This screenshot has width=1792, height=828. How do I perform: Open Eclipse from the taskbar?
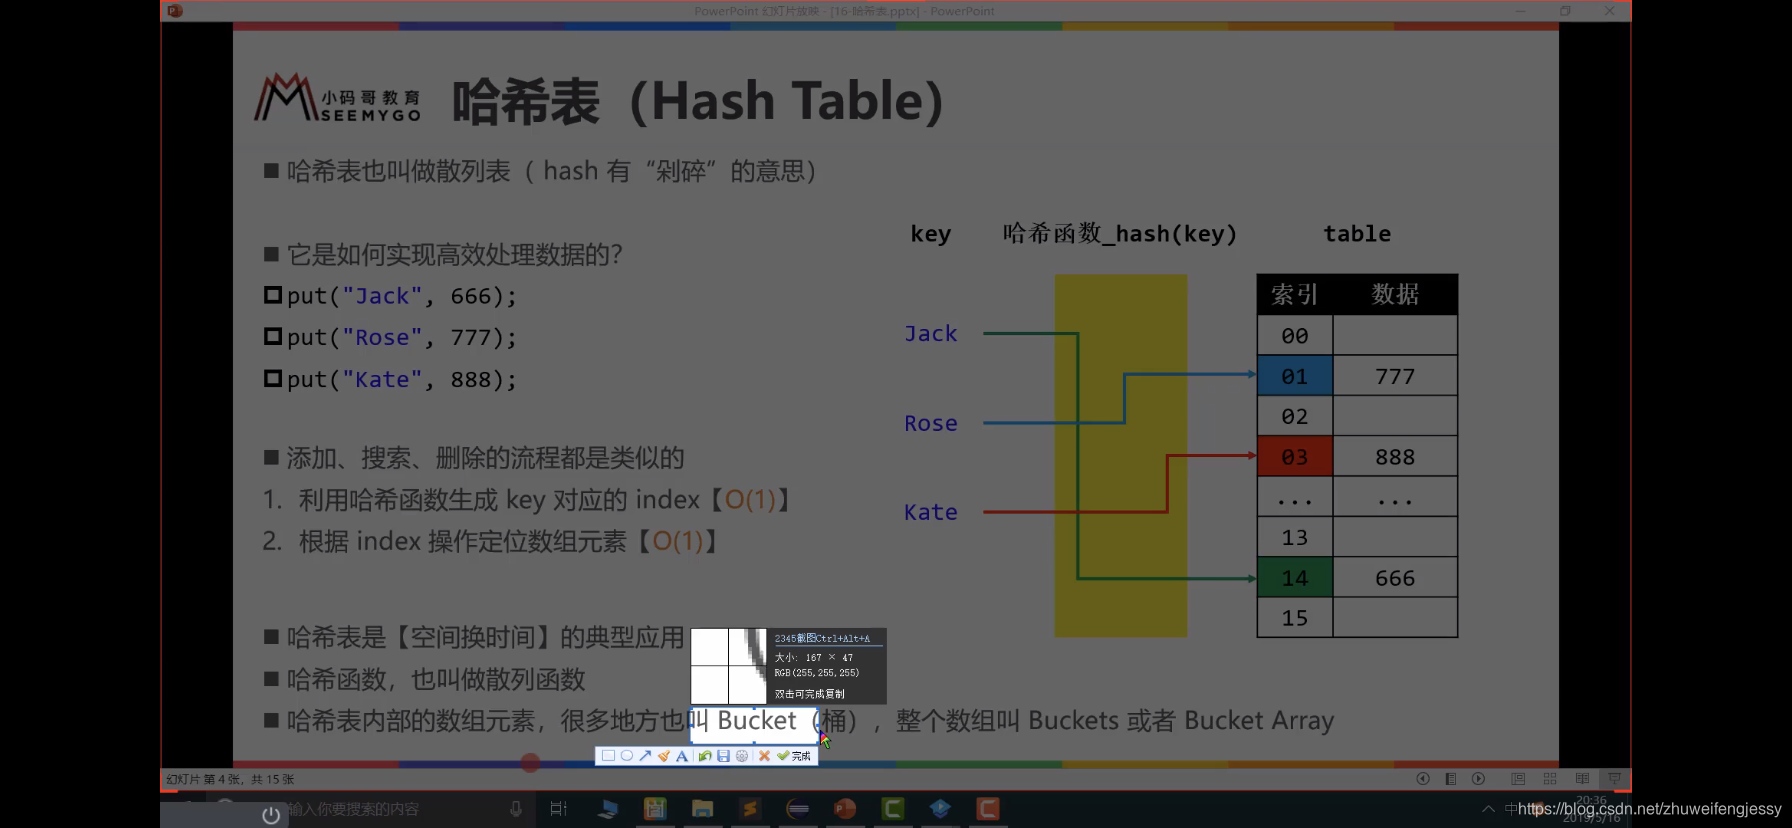[x=798, y=809]
